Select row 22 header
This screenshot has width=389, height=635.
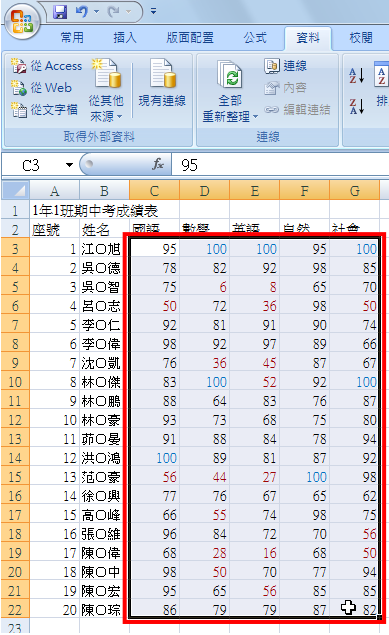point(15,609)
